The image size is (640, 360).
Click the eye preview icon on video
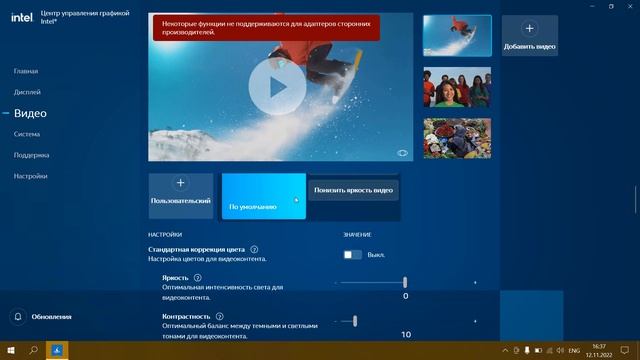[402, 153]
